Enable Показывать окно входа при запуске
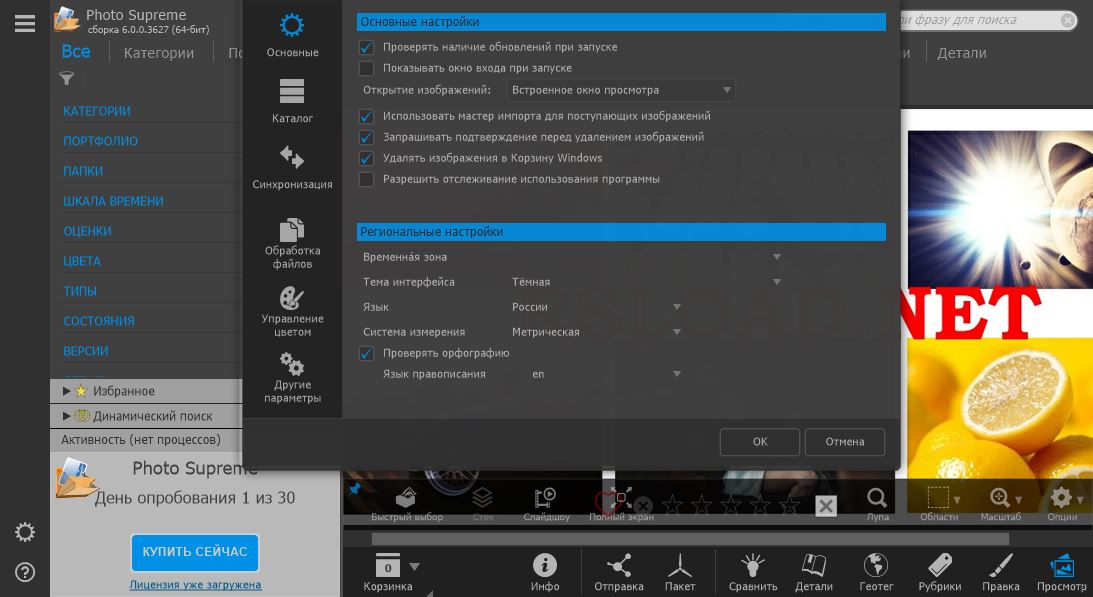 click(366, 68)
